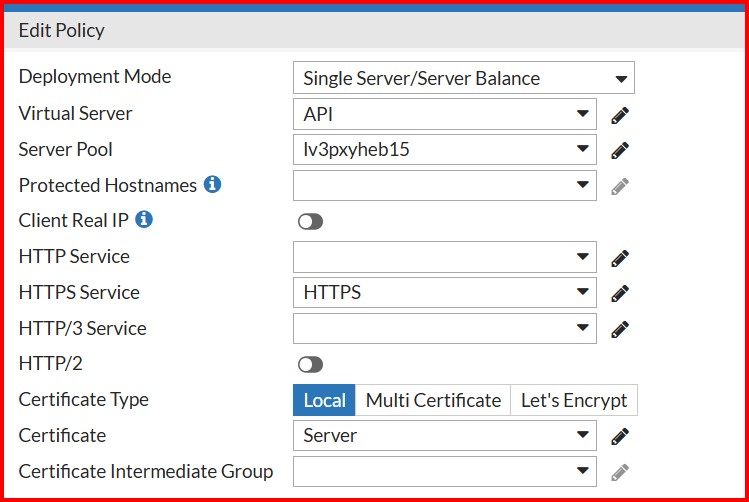Enable the Client Real IP switch
This screenshot has height=502, width=749.
[310, 222]
